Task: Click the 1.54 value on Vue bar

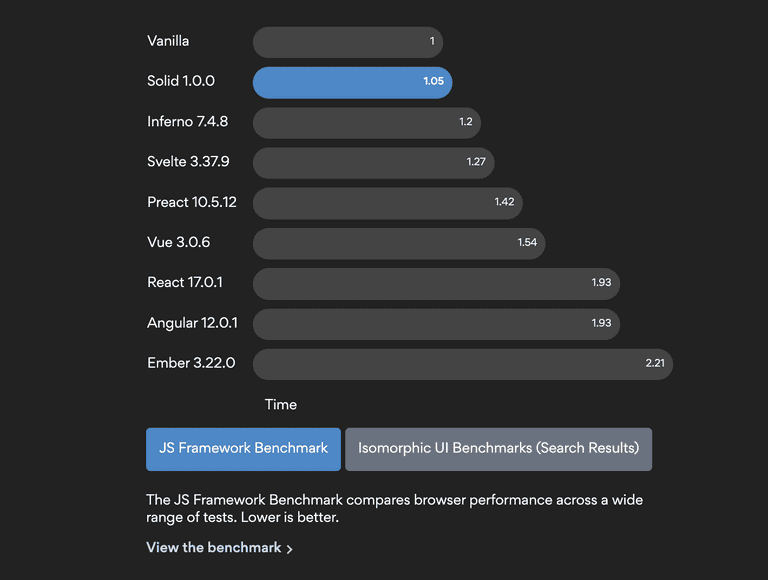Action: (x=527, y=243)
